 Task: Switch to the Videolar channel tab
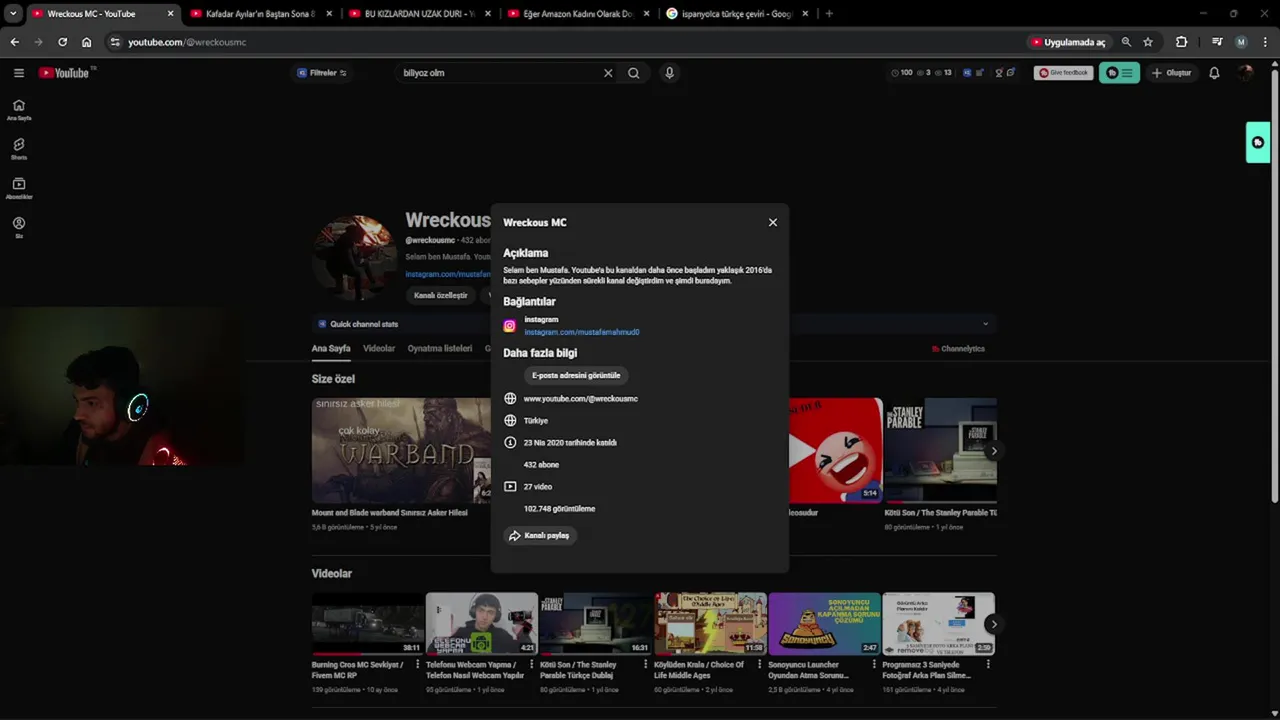(x=379, y=349)
